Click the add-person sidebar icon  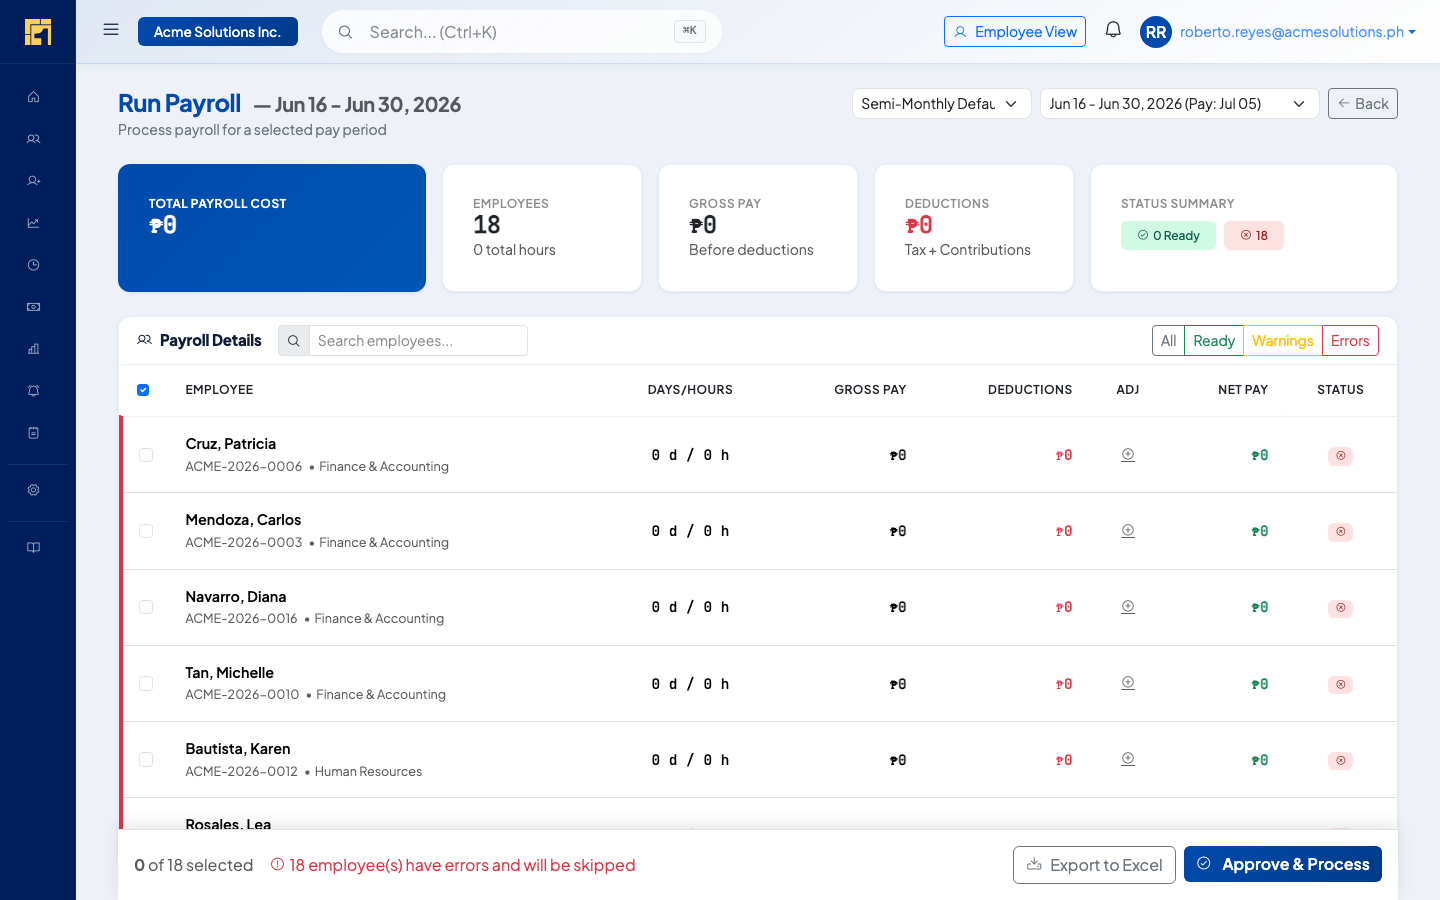33,181
